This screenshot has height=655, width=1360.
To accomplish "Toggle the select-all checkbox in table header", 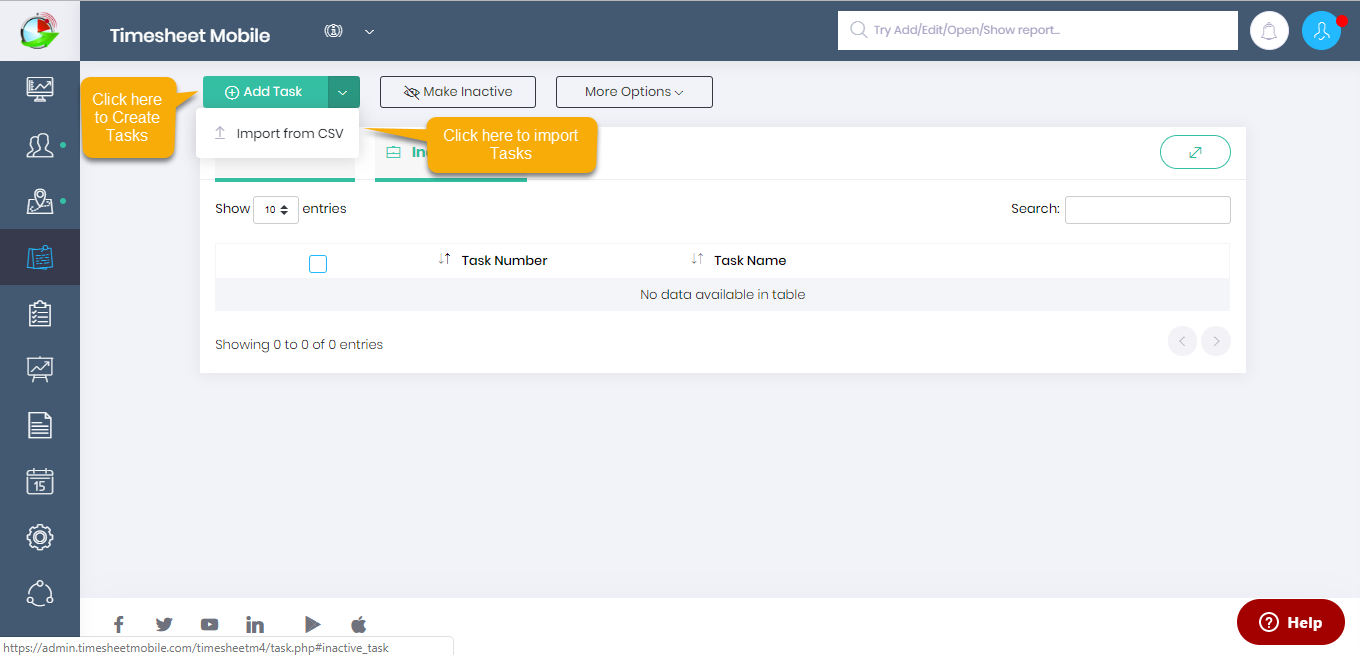I will pyautogui.click(x=318, y=264).
